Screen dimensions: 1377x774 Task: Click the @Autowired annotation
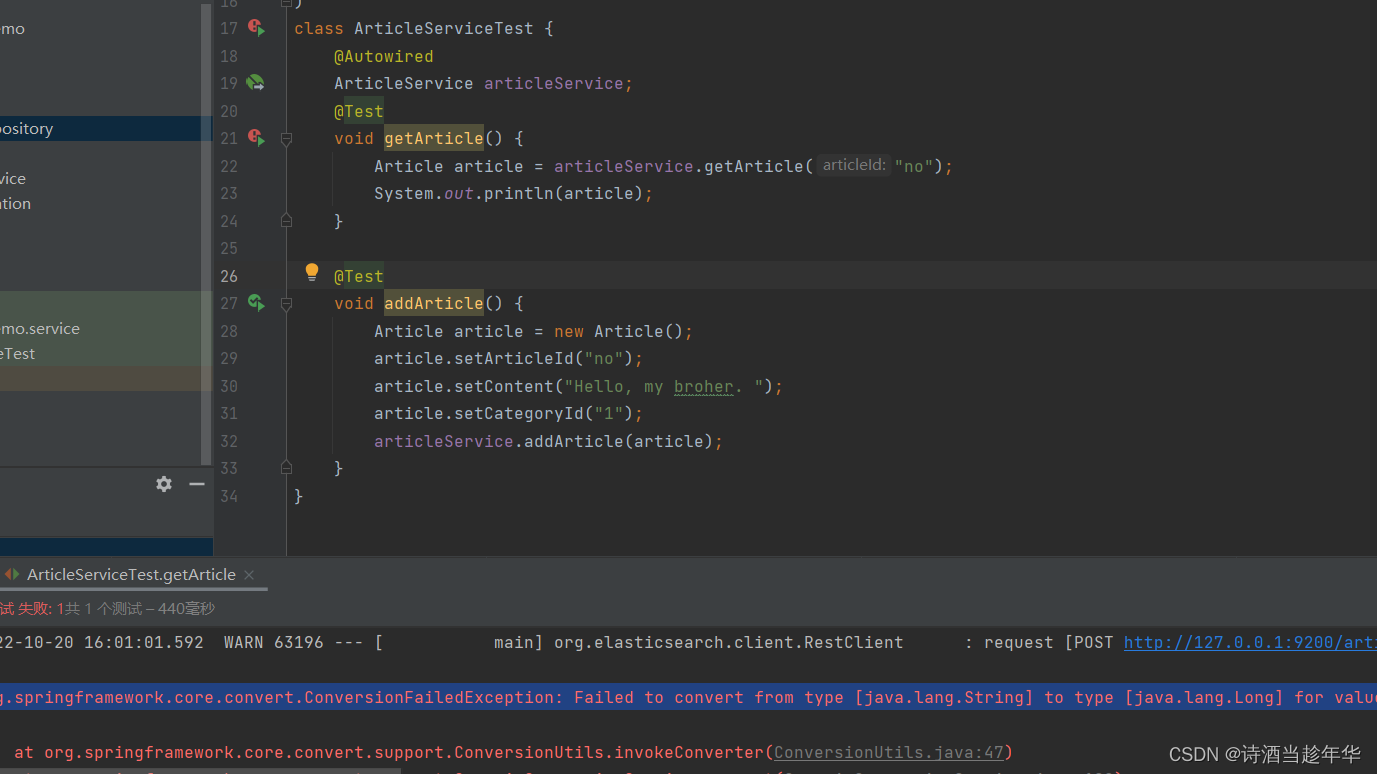click(384, 56)
